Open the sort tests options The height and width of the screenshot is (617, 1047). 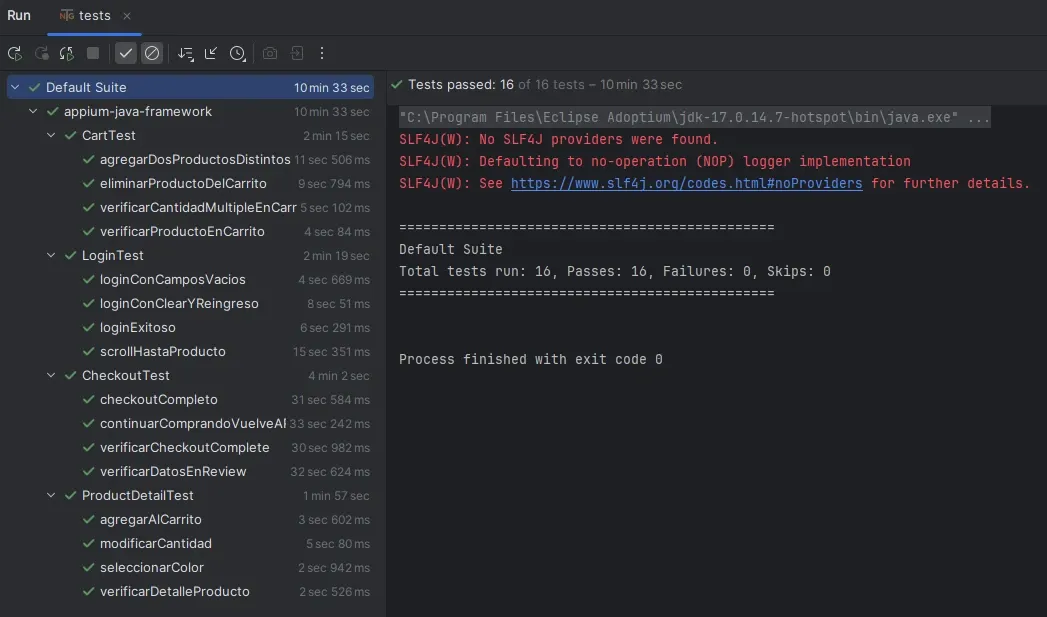[186, 53]
